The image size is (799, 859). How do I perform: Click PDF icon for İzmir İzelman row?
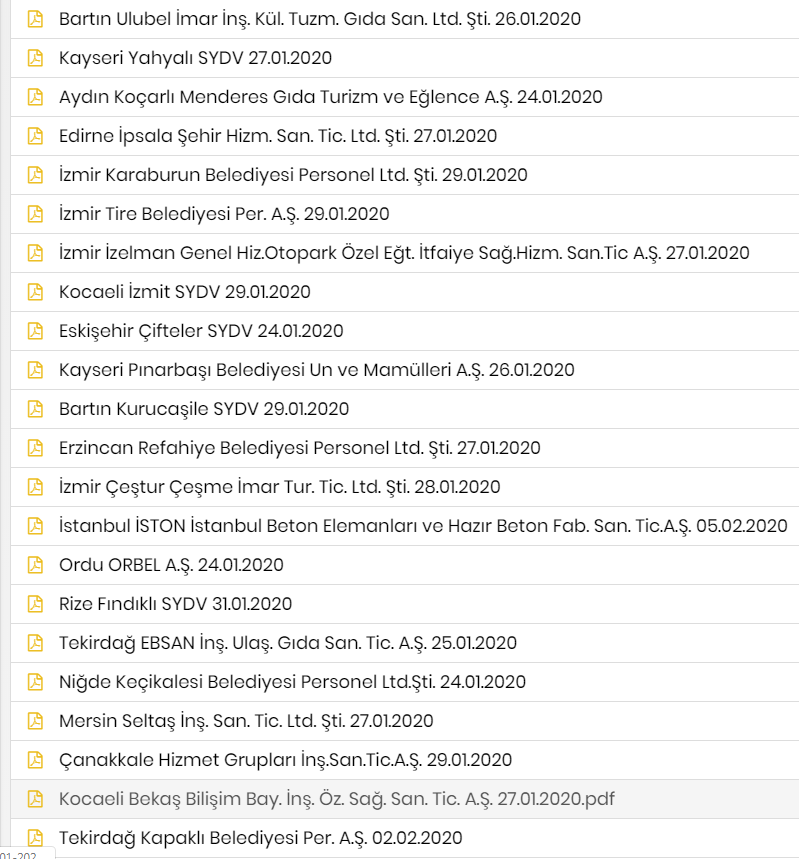click(x=35, y=253)
